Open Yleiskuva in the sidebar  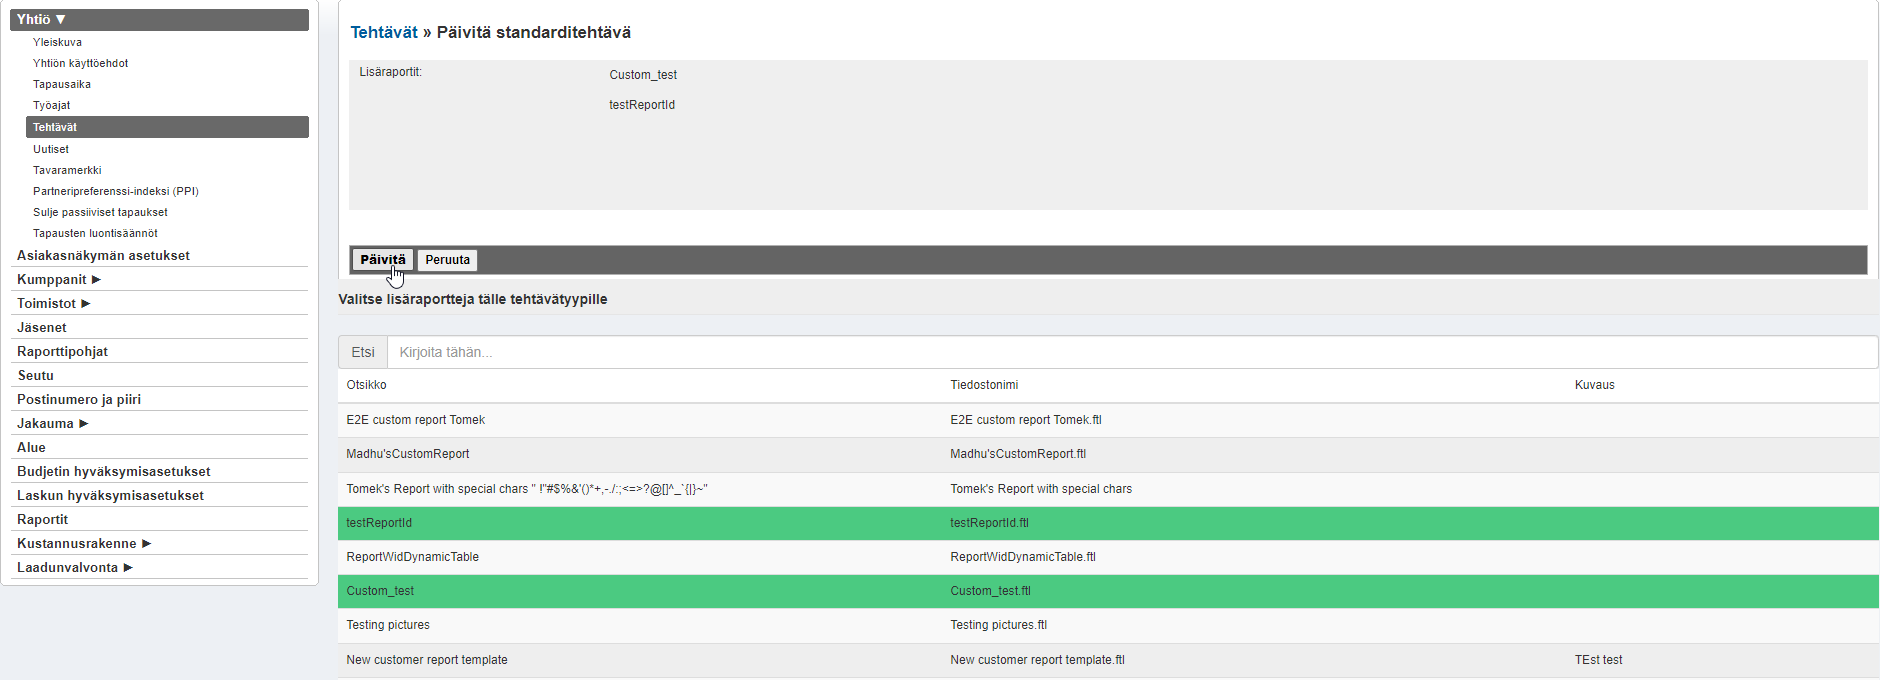(57, 42)
